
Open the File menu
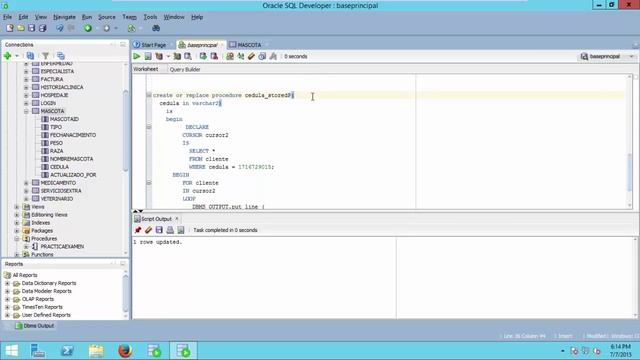tap(7, 17)
